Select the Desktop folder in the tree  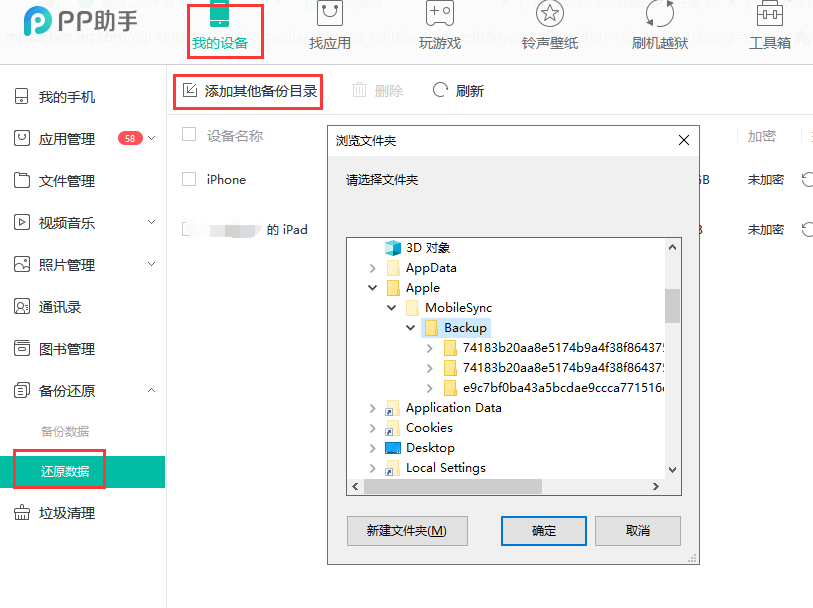tap(430, 448)
